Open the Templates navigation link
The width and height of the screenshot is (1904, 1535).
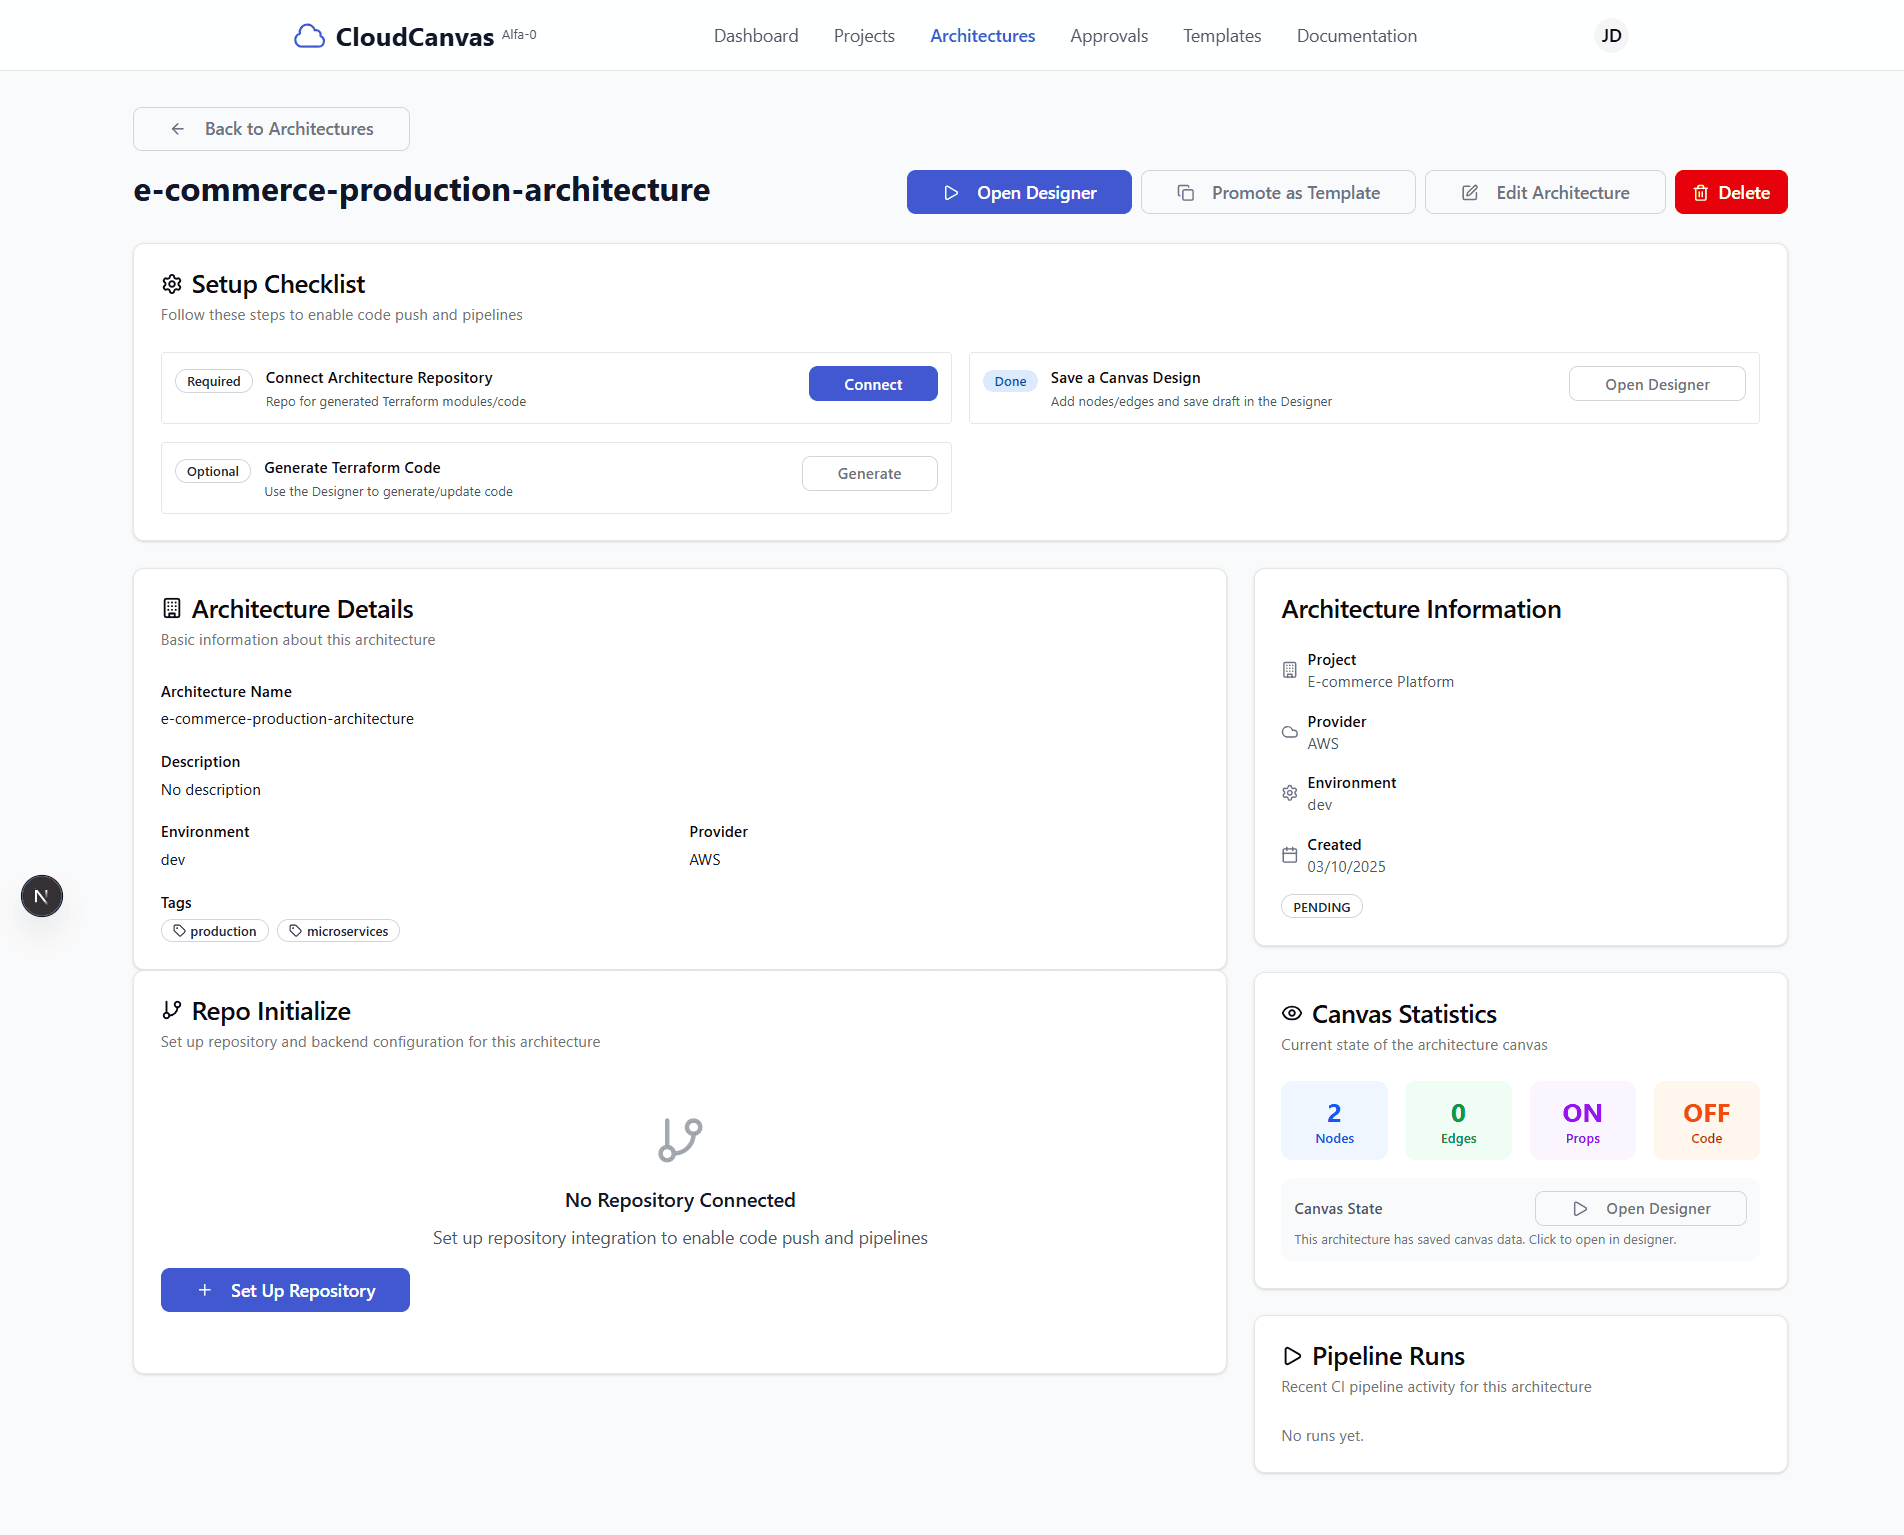[1222, 36]
